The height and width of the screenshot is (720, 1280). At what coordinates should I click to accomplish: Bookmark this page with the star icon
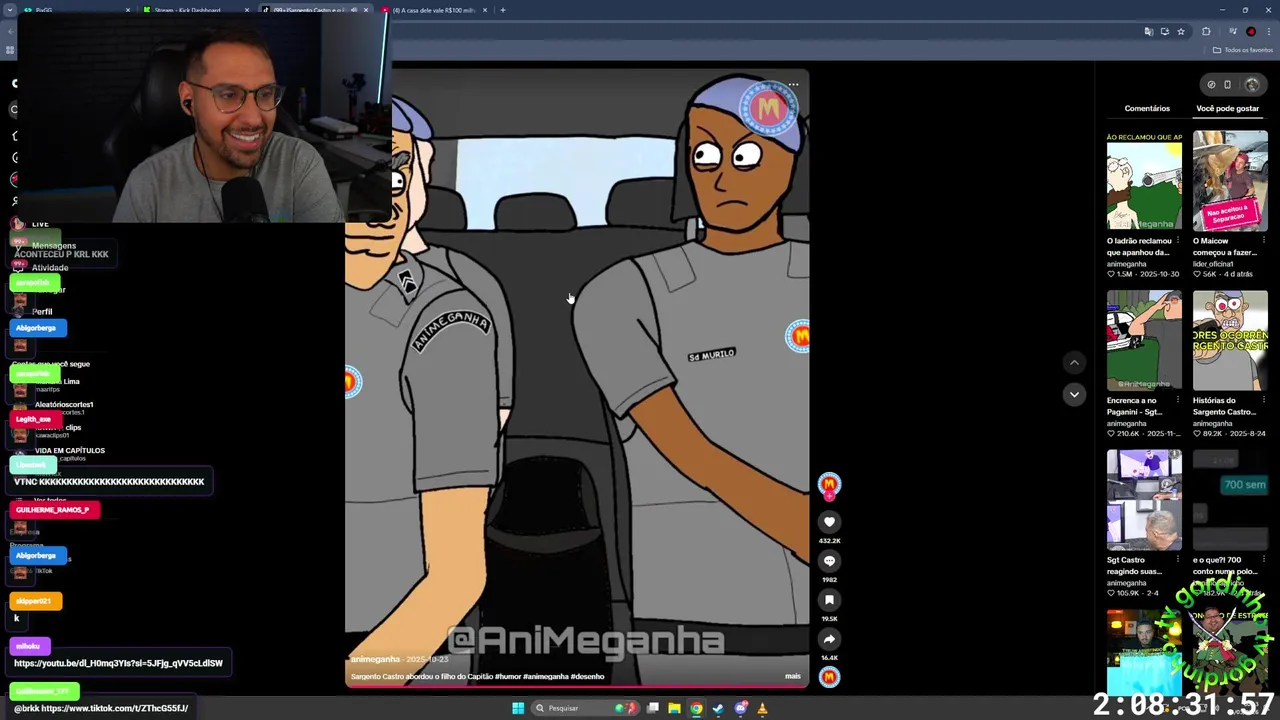pos(1181,32)
